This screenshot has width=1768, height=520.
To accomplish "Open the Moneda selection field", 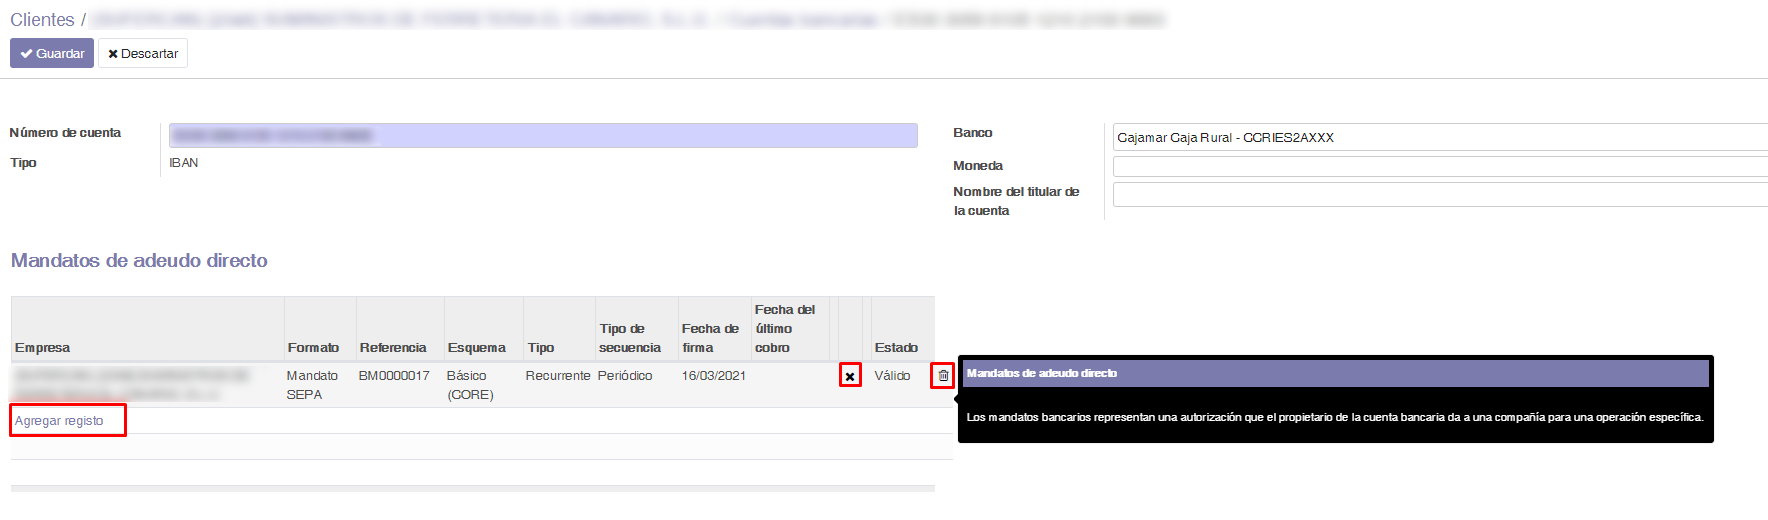I will pyautogui.click(x=1438, y=166).
